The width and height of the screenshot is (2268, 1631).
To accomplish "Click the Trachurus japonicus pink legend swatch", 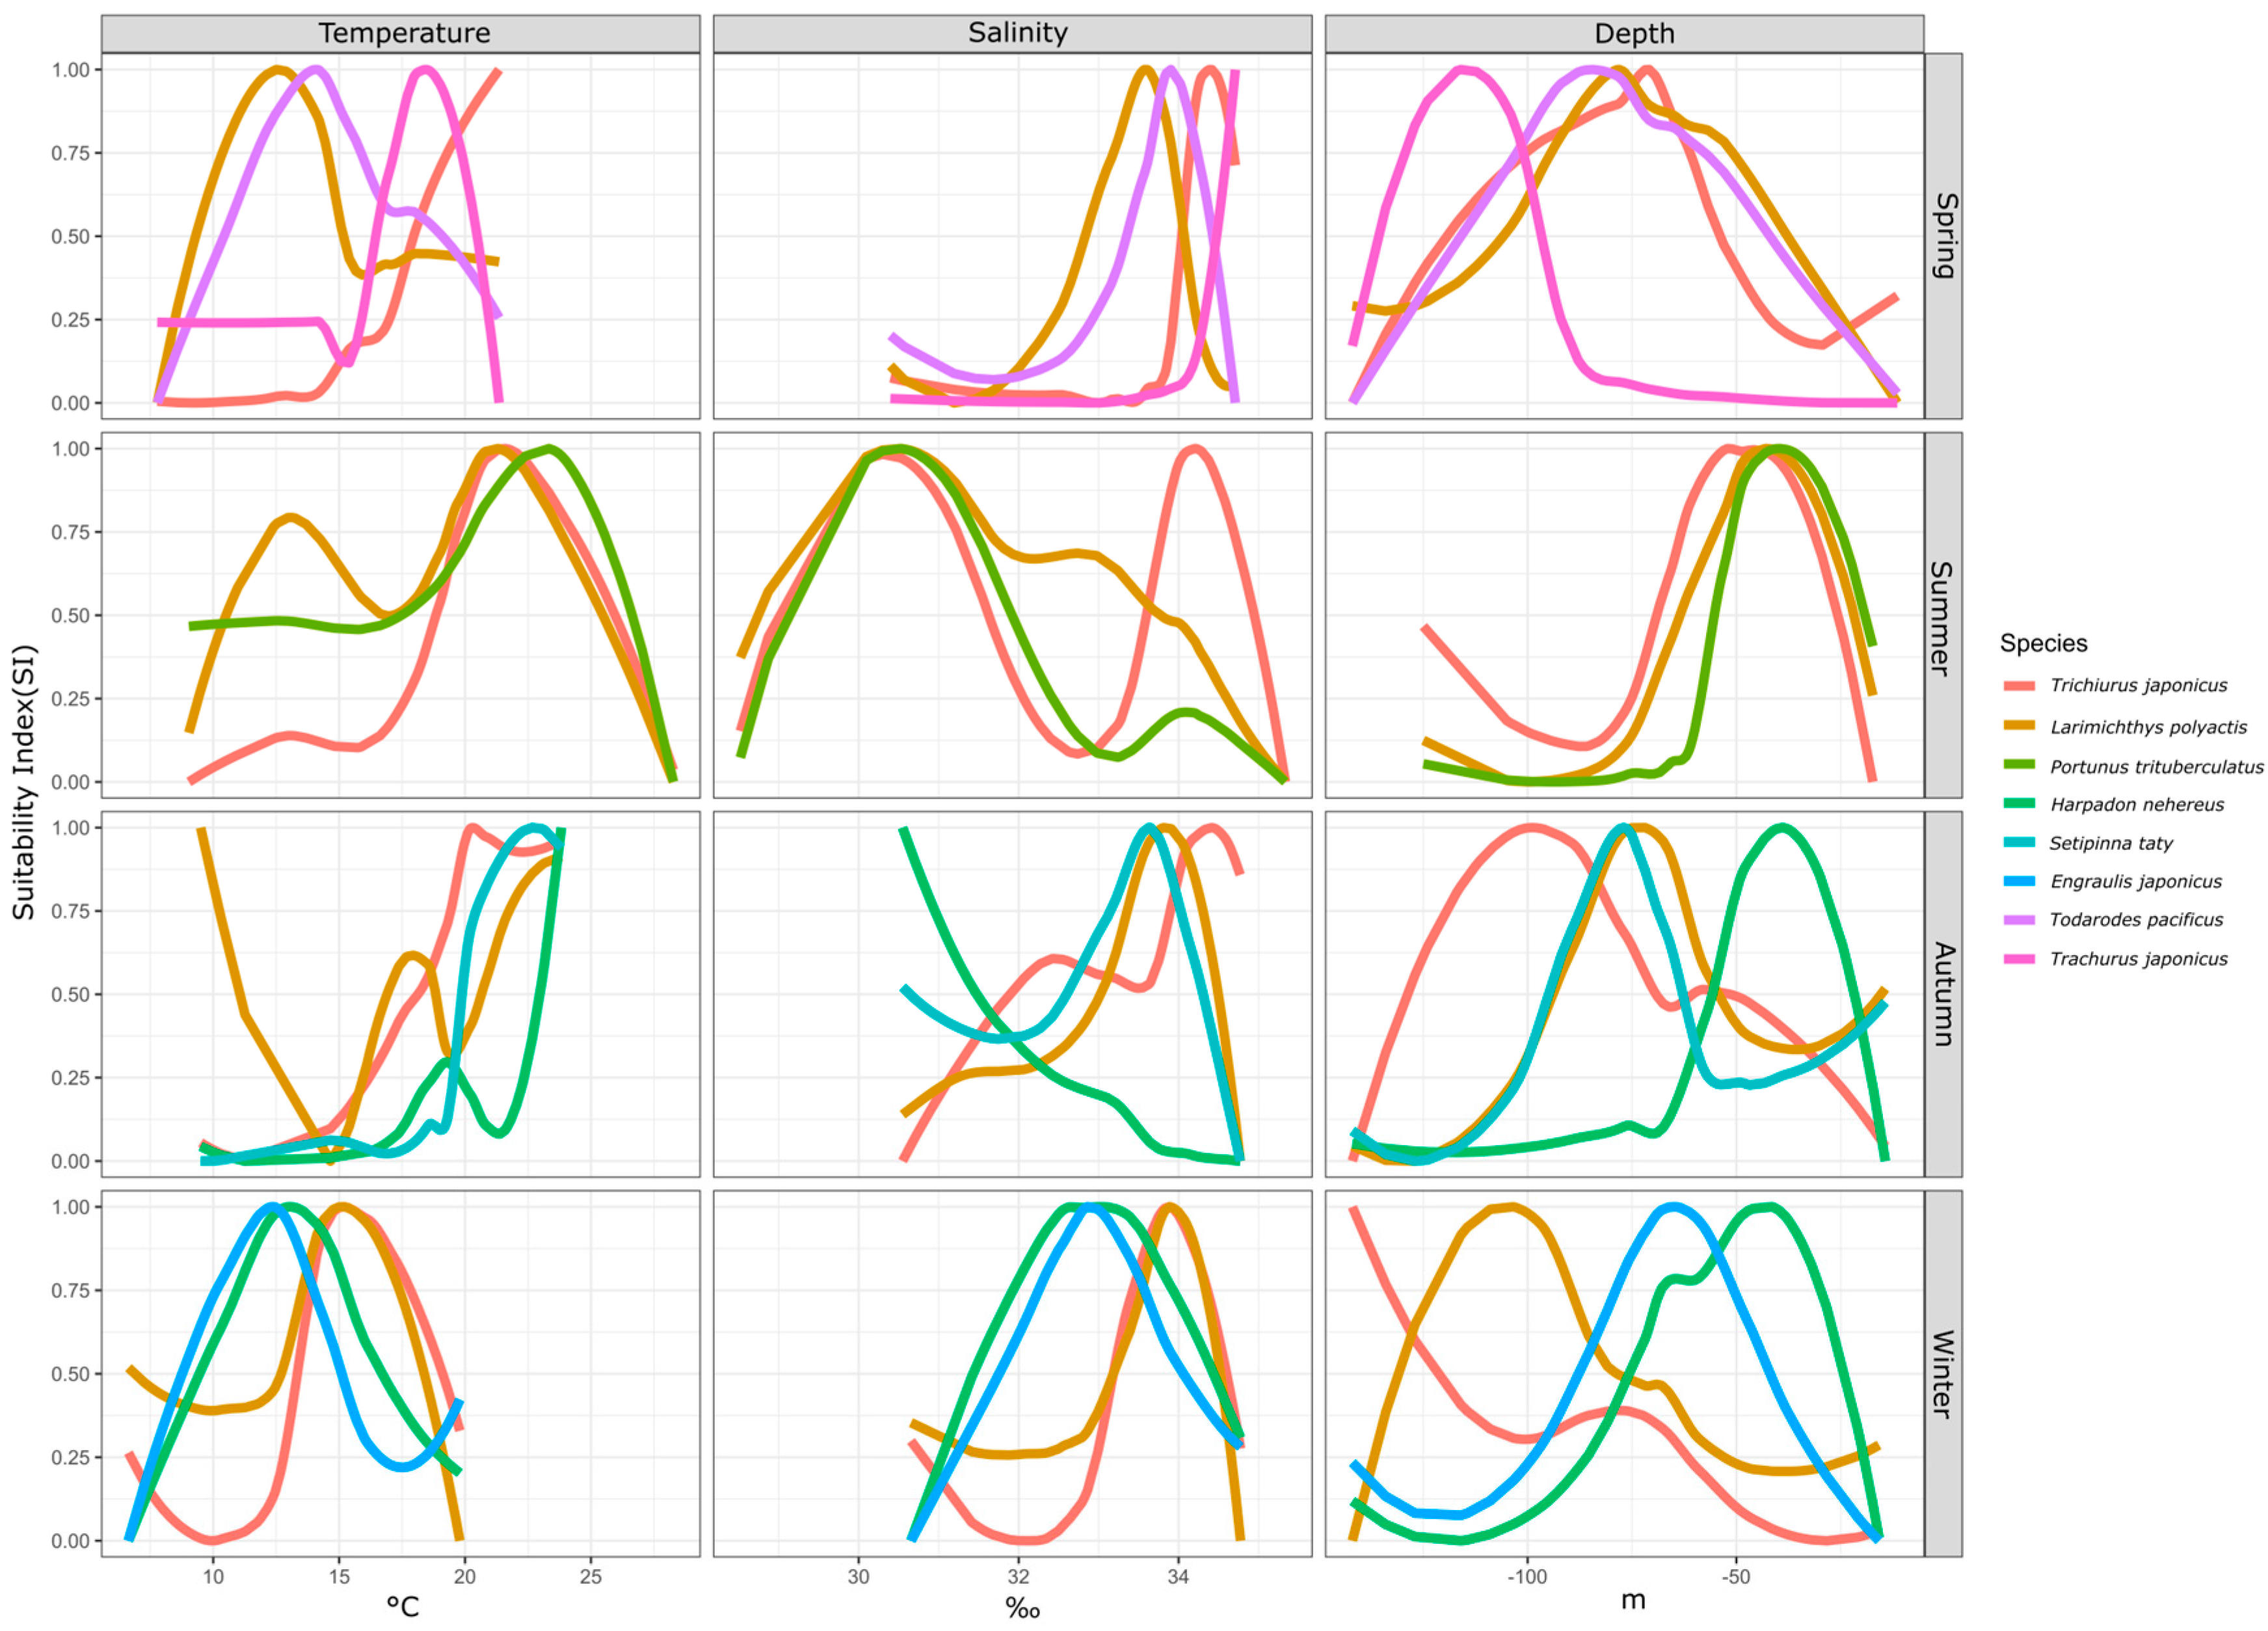I will 2019,959.
